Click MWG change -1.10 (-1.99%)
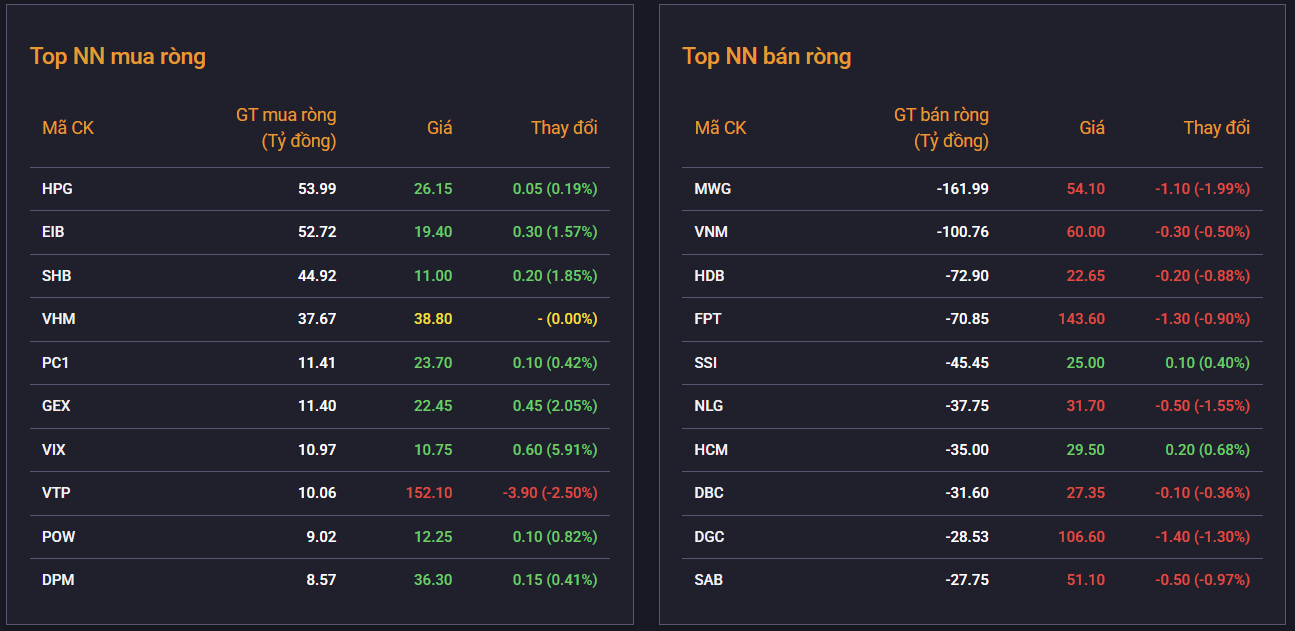Screen dimensions: 1295x631 [1202, 188]
